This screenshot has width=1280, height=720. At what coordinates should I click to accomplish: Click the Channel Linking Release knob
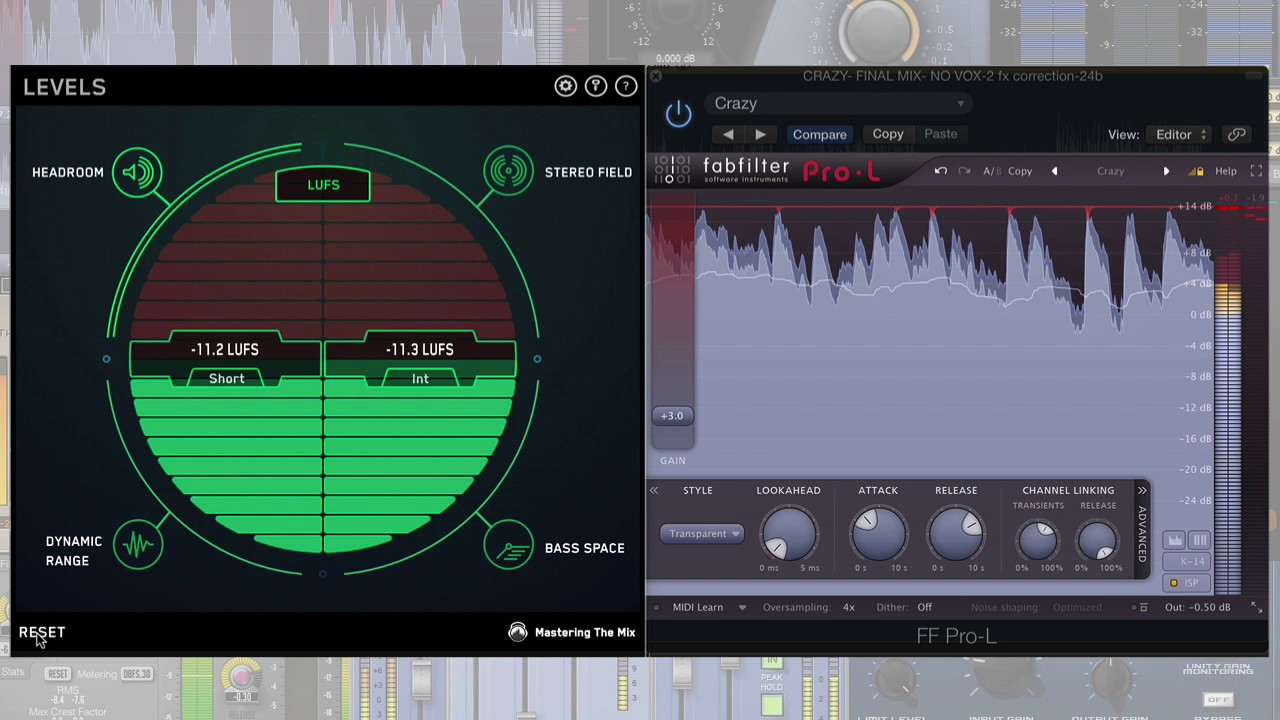tap(1098, 541)
